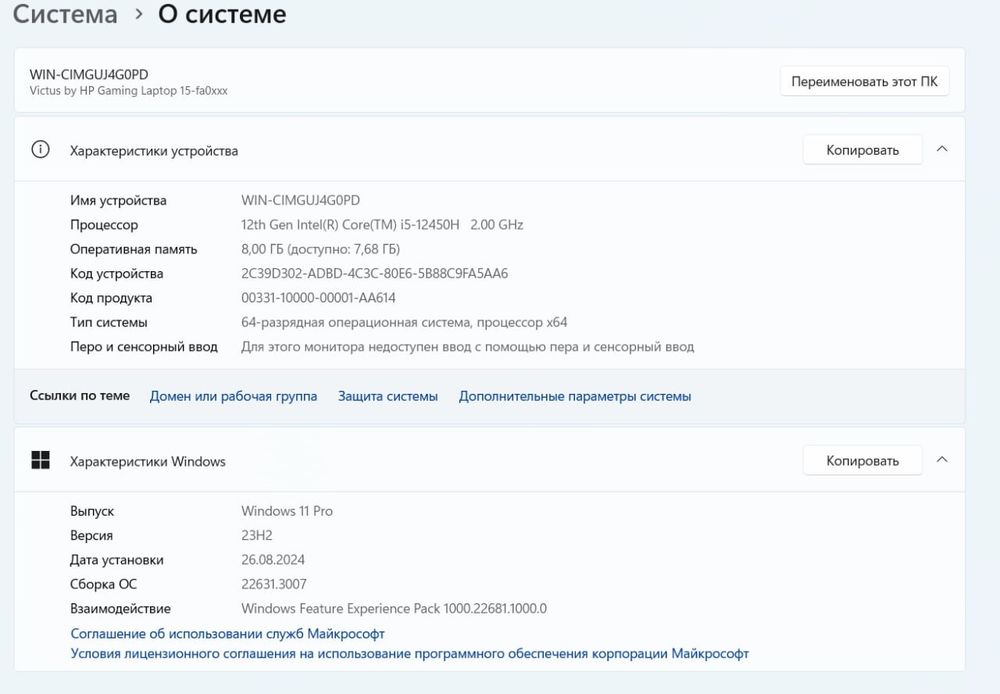The width and height of the screenshot is (1000, 694).
Task: Select the version value 23H2
Action: coord(256,535)
